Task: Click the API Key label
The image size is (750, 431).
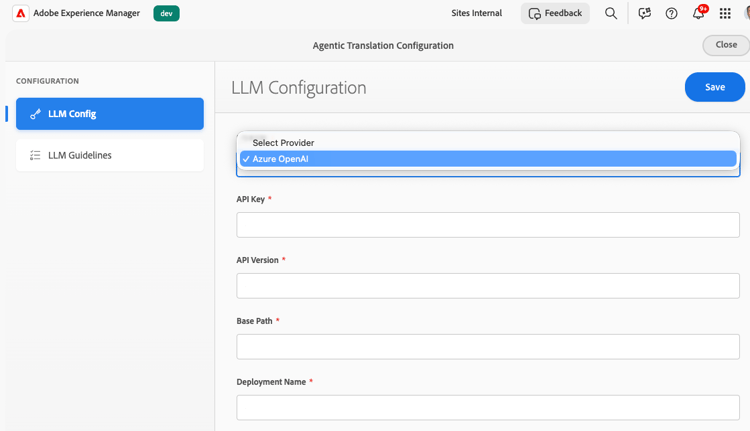Action: pos(250,199)
